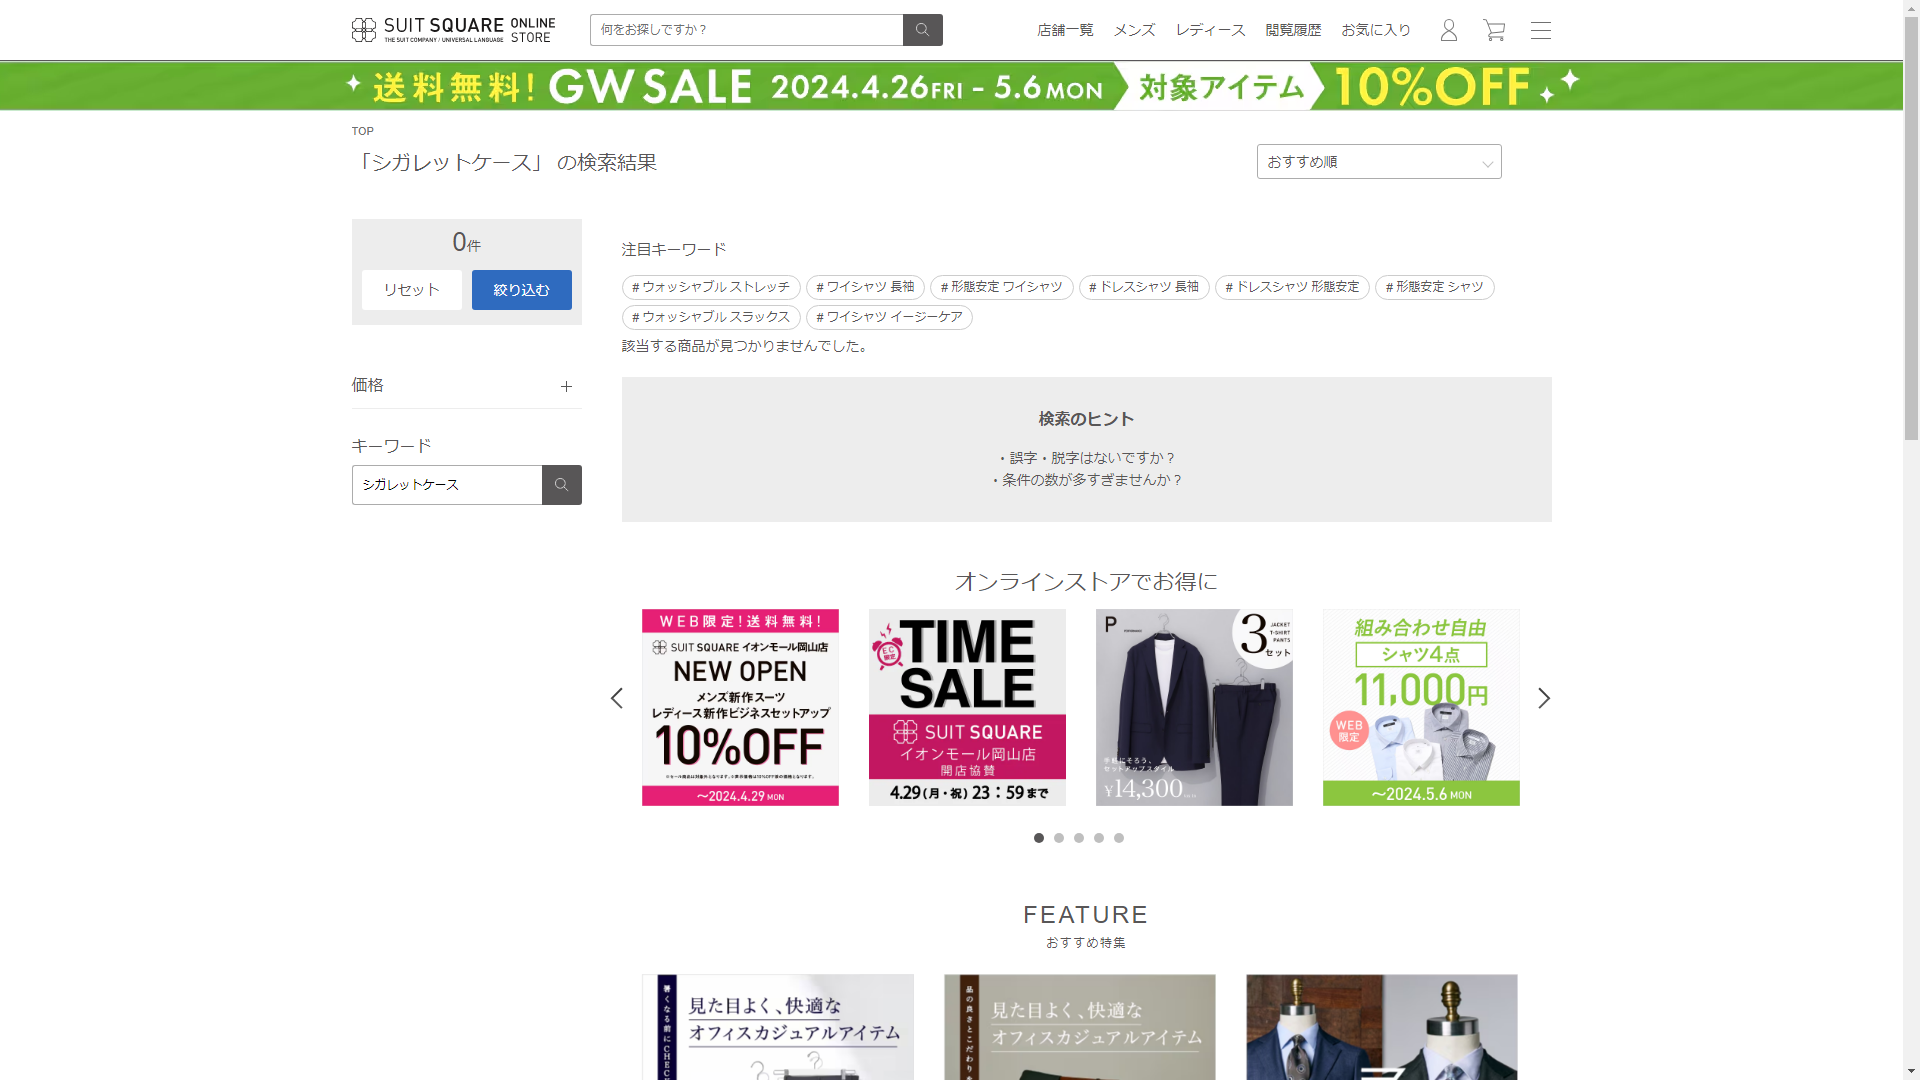Open the メンズ menu item
1920x1080 pixels.
pos(1134,30)
